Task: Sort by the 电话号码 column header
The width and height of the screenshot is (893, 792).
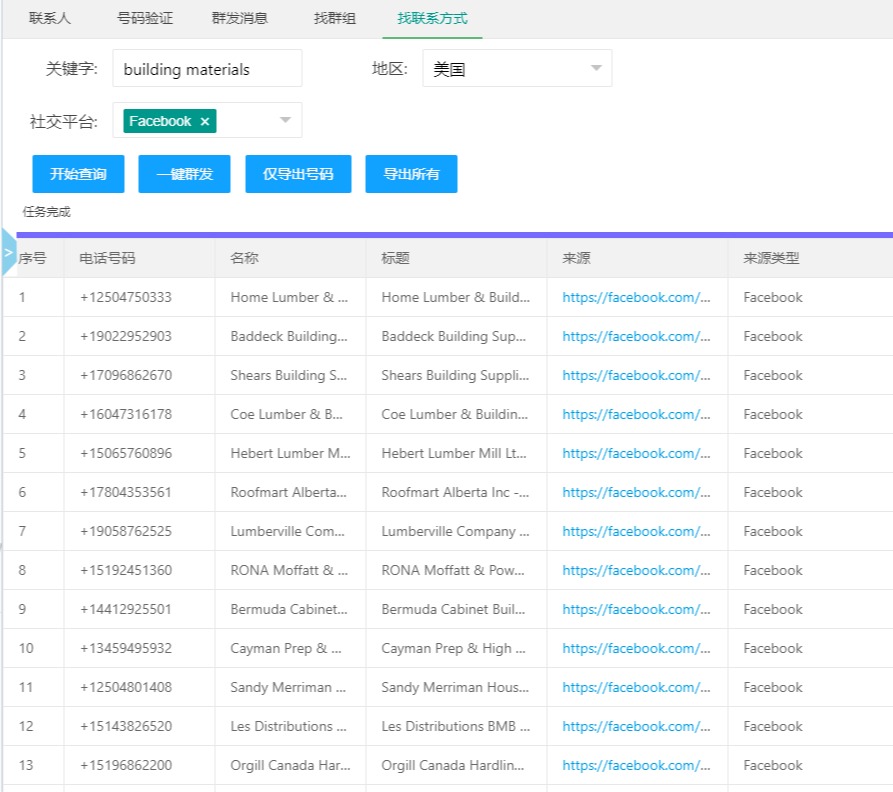Action: pyautogui.click(x=108, y=258)
